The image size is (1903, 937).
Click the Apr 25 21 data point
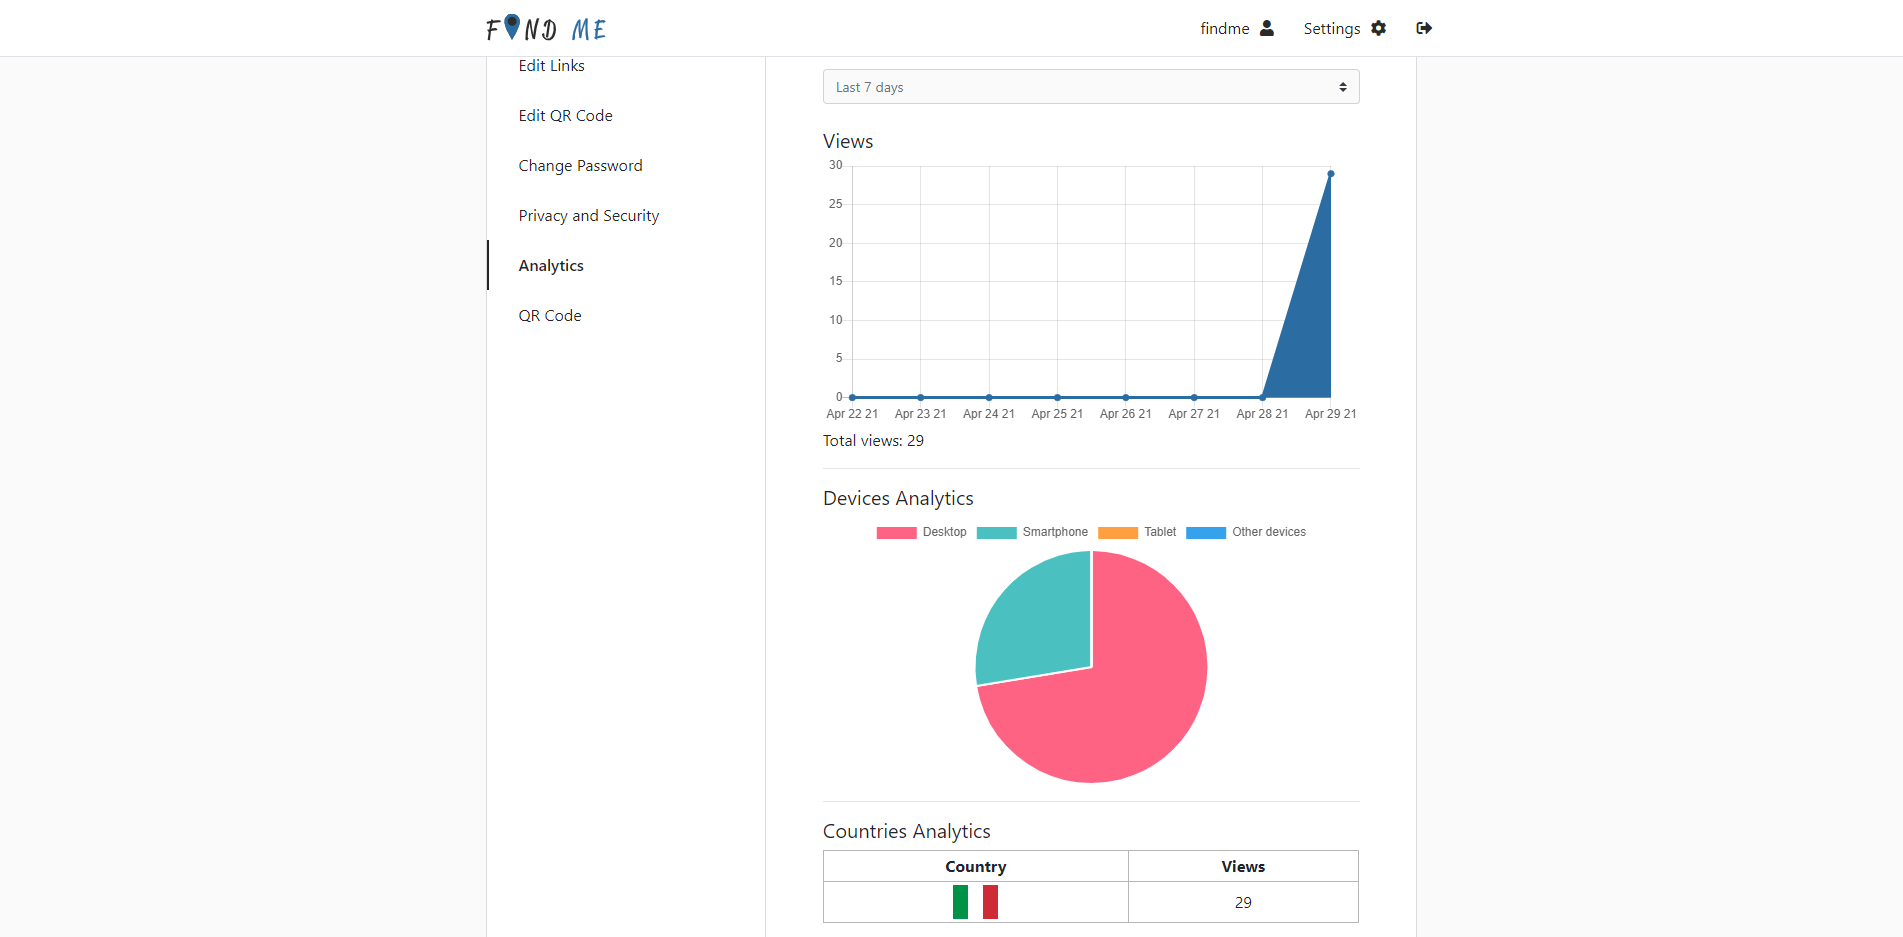(1057, 397)
